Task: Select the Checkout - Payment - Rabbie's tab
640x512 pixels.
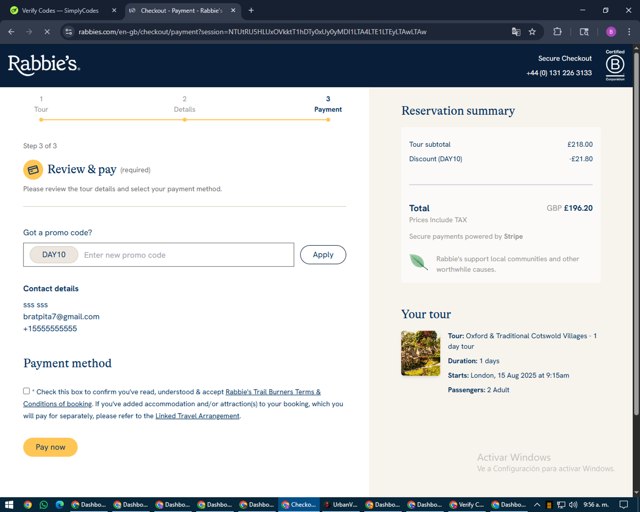Action: (181, 11)
